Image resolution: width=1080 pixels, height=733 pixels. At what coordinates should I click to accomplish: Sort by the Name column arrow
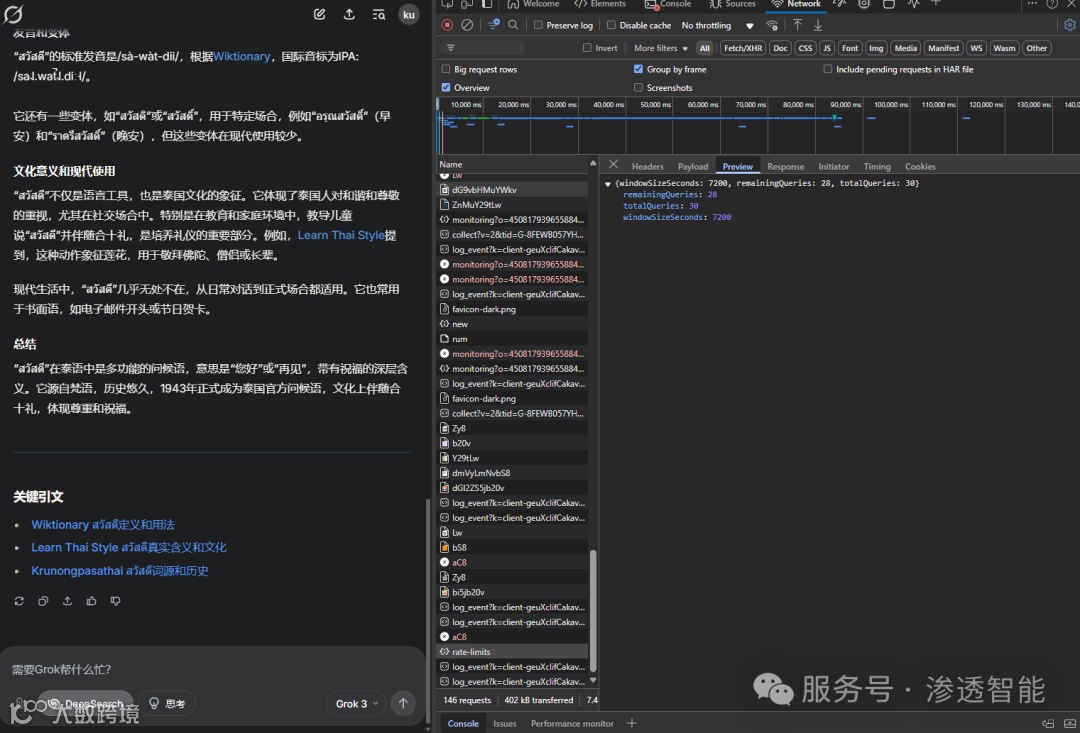(592, 163)
